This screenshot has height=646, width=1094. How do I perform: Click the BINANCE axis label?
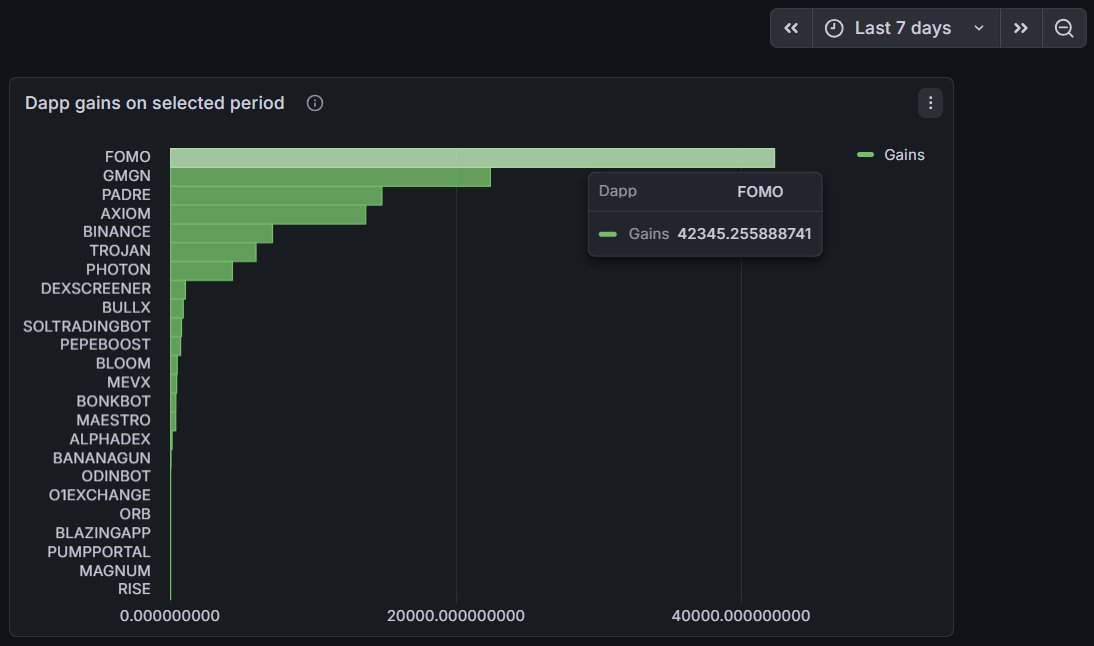pyautogui.click(x=117, y=232)
